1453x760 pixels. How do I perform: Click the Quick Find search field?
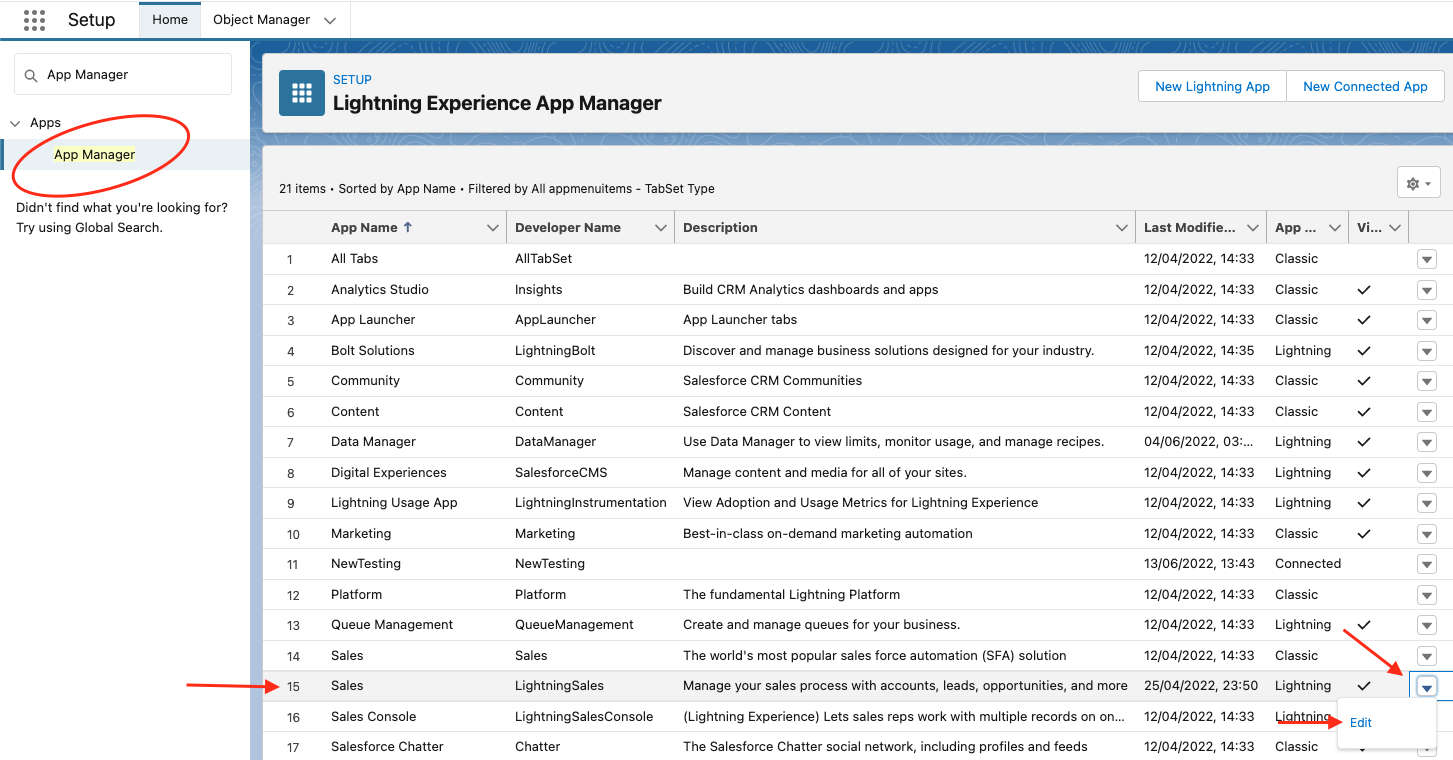coord(123,75)
